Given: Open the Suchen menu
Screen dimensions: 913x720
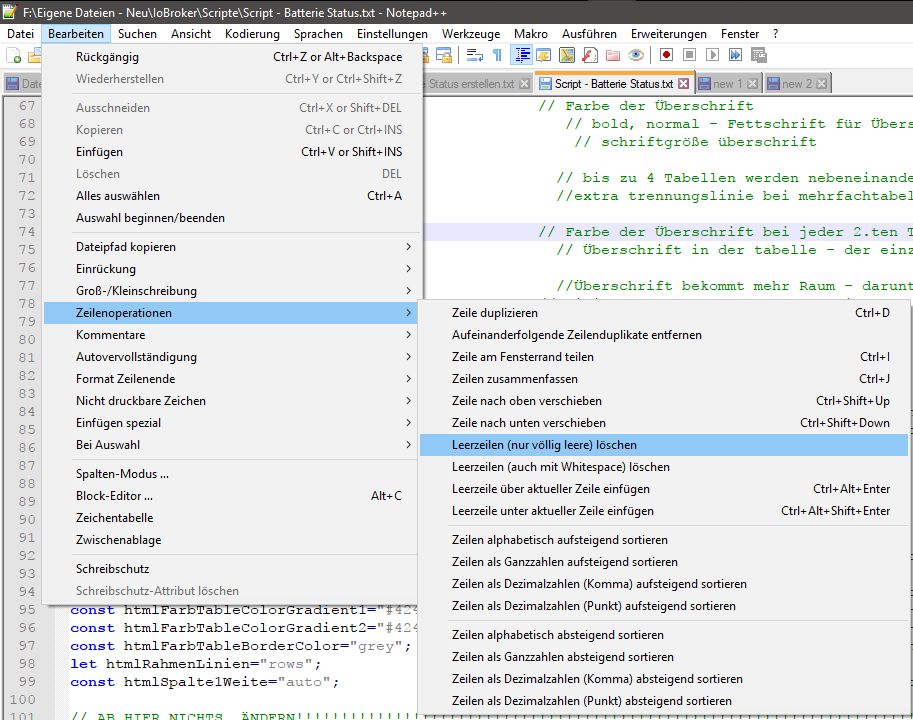Looking at the screenshot, I should pyautogui.click(x=137, y=34).
